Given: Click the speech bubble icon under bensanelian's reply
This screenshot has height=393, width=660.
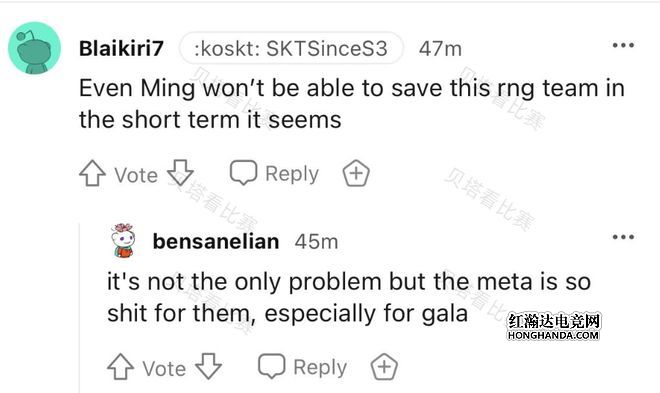Looking at the screenshot, I should coord(271,366).
